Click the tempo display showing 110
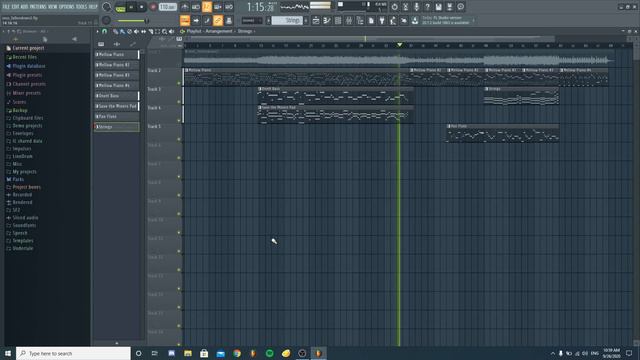Viewport: 640px width, 360px height. click(167, 7)
